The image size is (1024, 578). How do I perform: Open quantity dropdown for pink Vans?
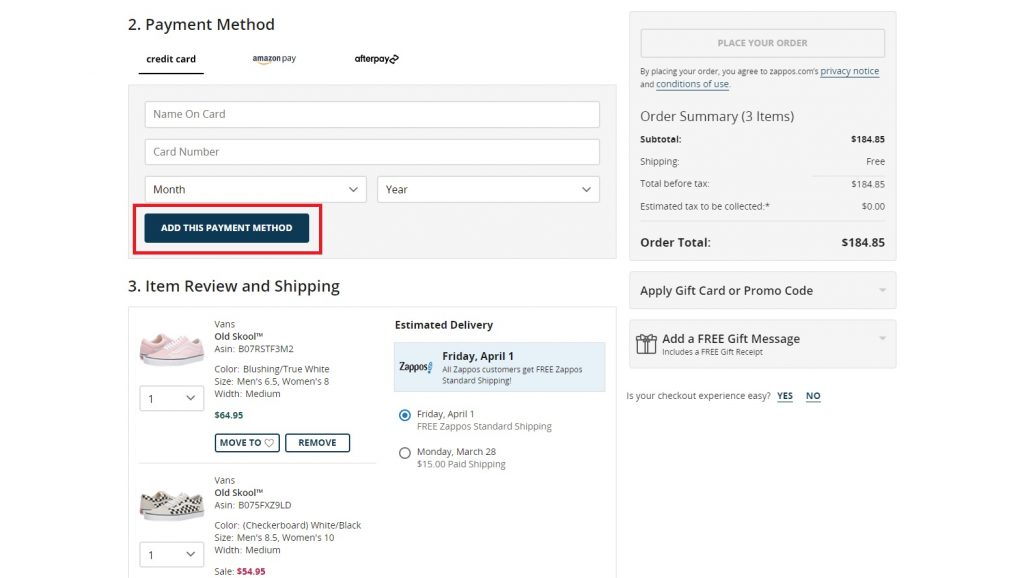click(172, 399)
